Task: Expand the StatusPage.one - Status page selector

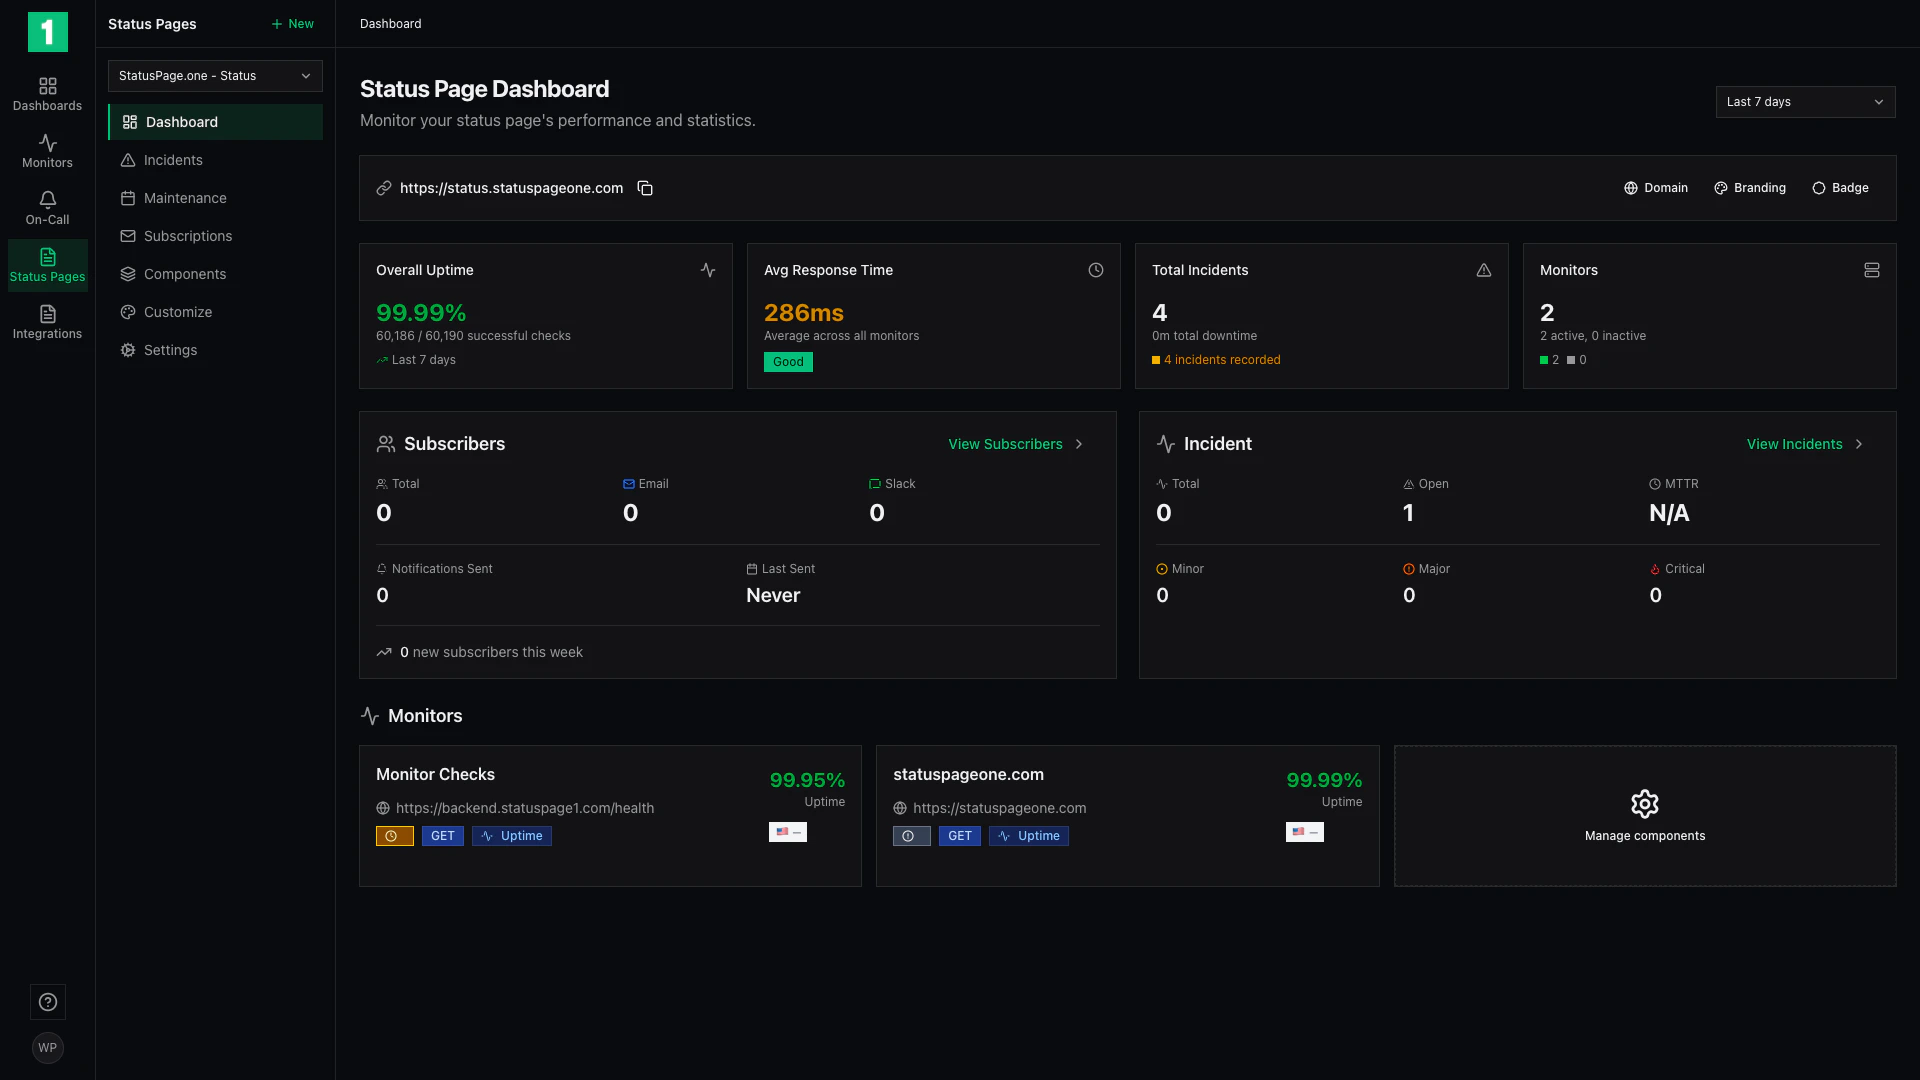Action: coord(214,76)
